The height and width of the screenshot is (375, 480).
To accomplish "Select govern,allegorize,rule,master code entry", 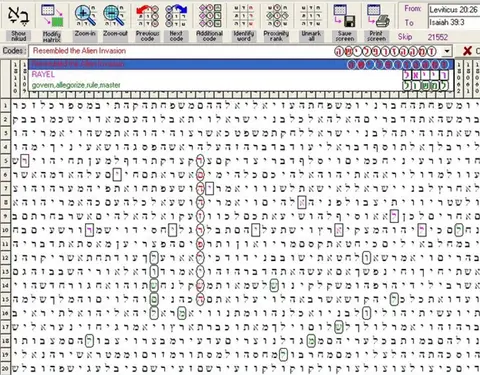I will [x=241, y=85].
